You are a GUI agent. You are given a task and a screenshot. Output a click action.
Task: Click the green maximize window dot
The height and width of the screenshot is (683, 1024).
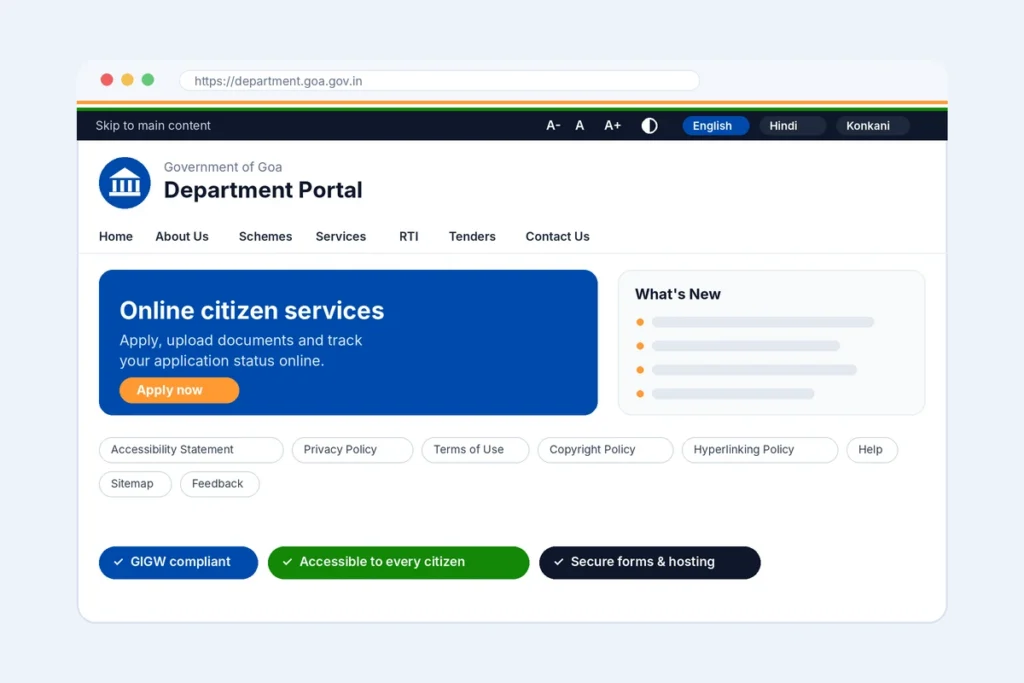click(x=148, y=80)
